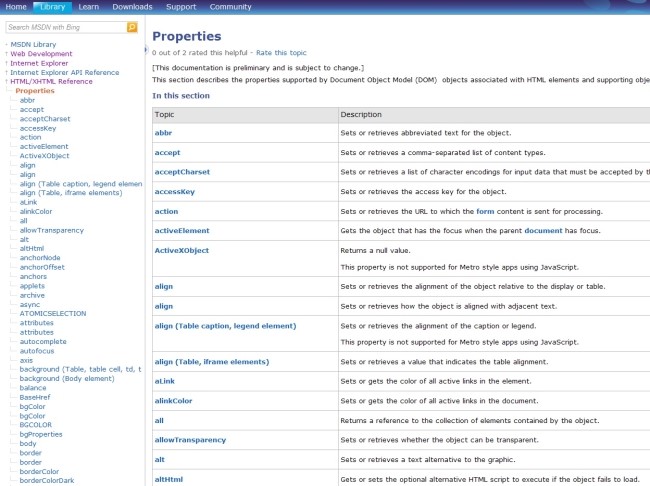The image size is (650, 486).
Task: Open acceptCharset topic link in table
Action: click(x=182, y=171)
